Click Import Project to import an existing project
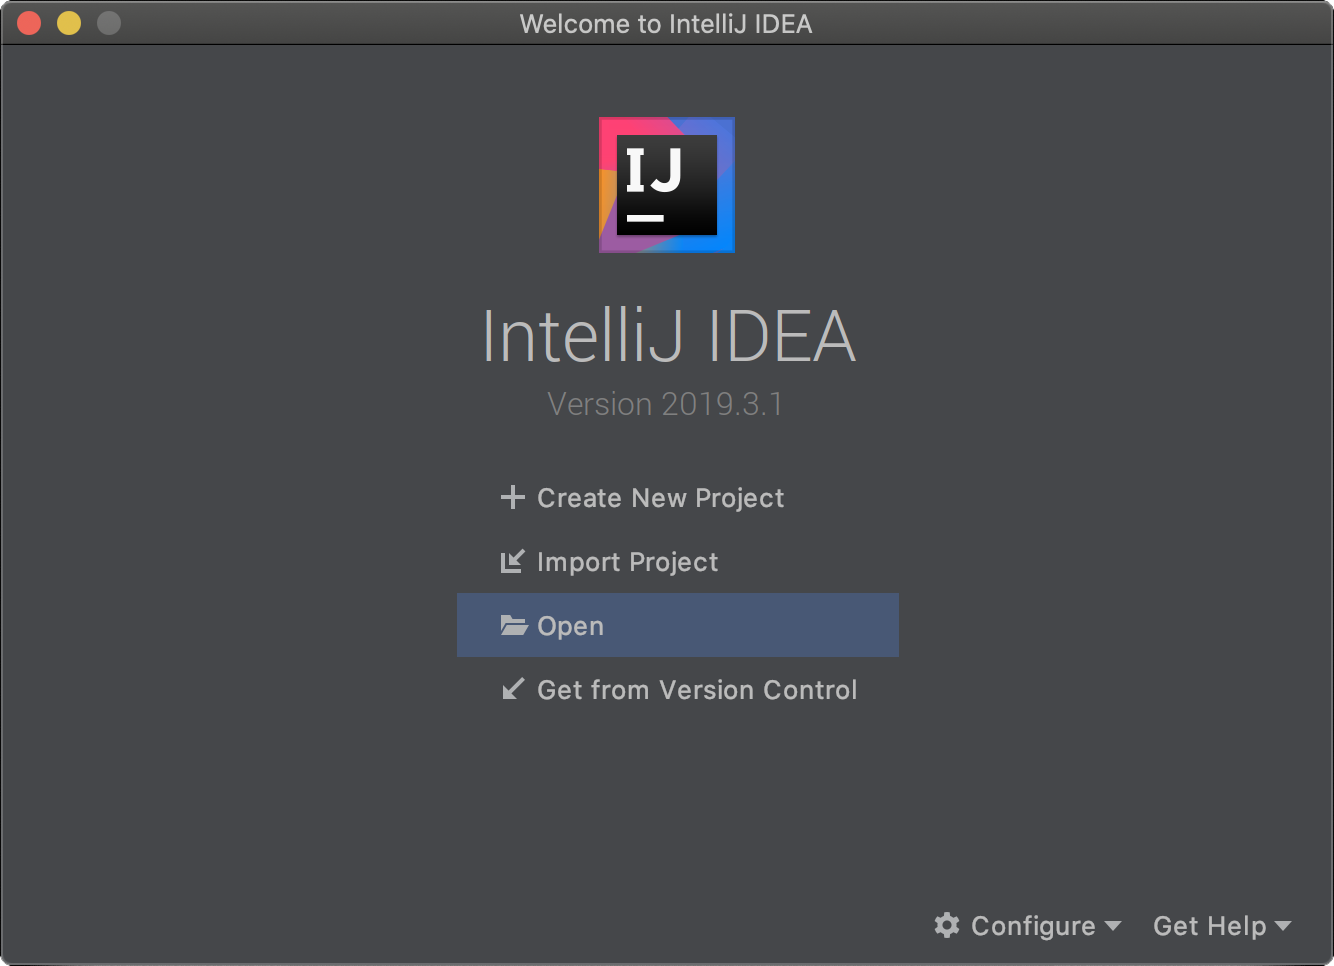The height and width of the screenshot is (966, 1334). click(x=628, y=561)
